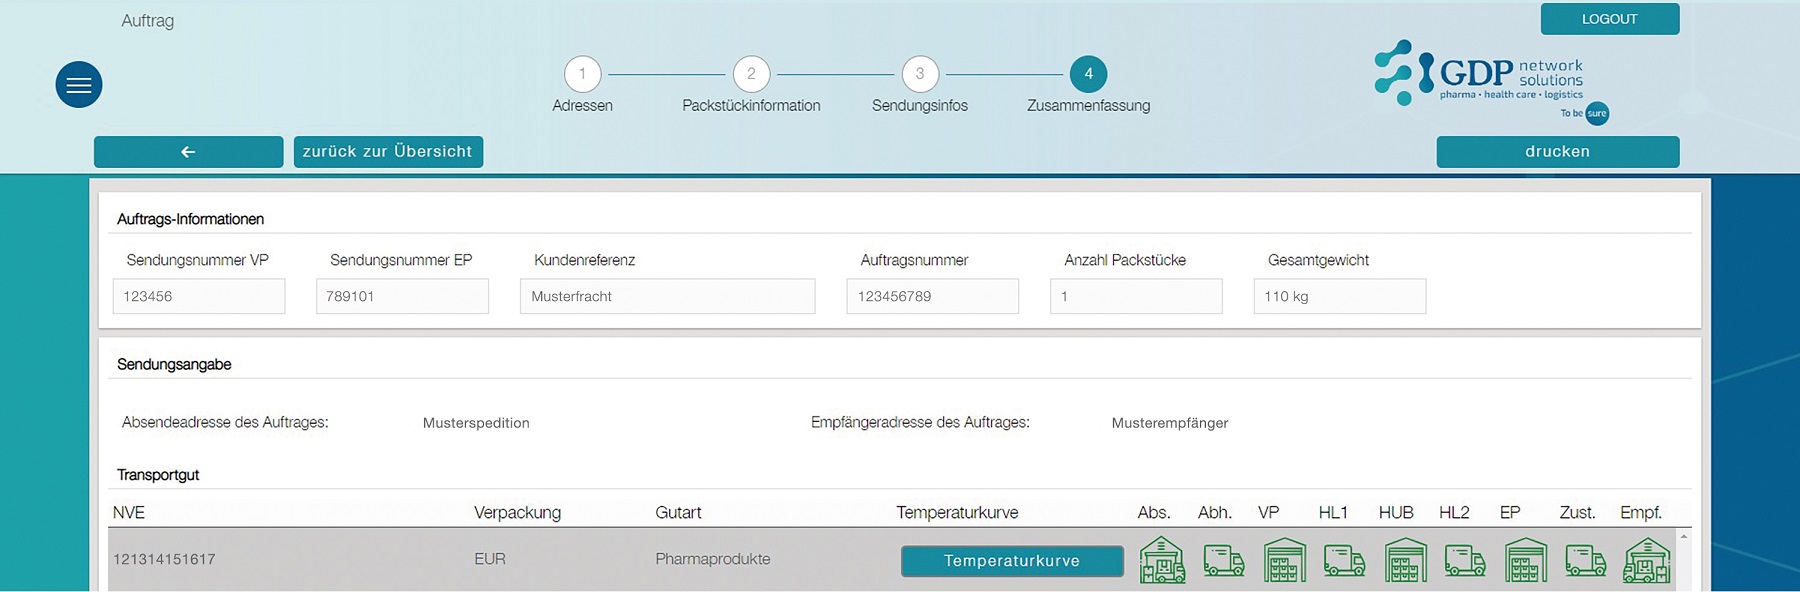The image size is (1800, 592).
Task: Go to step 1 Adressen
Action: coord(583,74)
